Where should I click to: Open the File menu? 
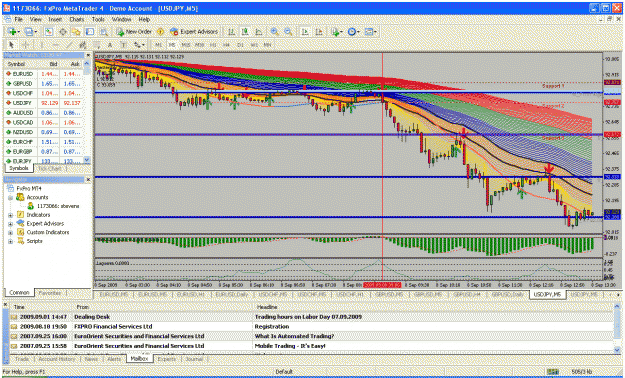point(18,19)
